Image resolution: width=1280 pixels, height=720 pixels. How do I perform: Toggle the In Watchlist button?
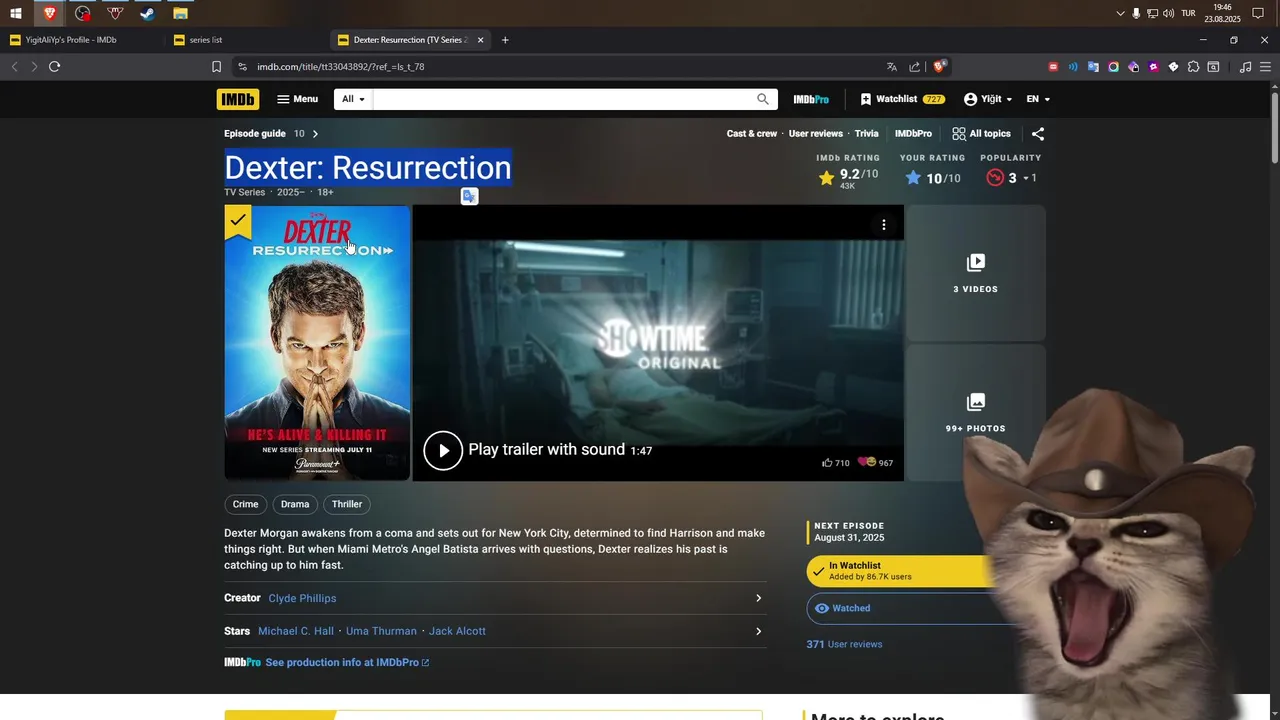900,571
